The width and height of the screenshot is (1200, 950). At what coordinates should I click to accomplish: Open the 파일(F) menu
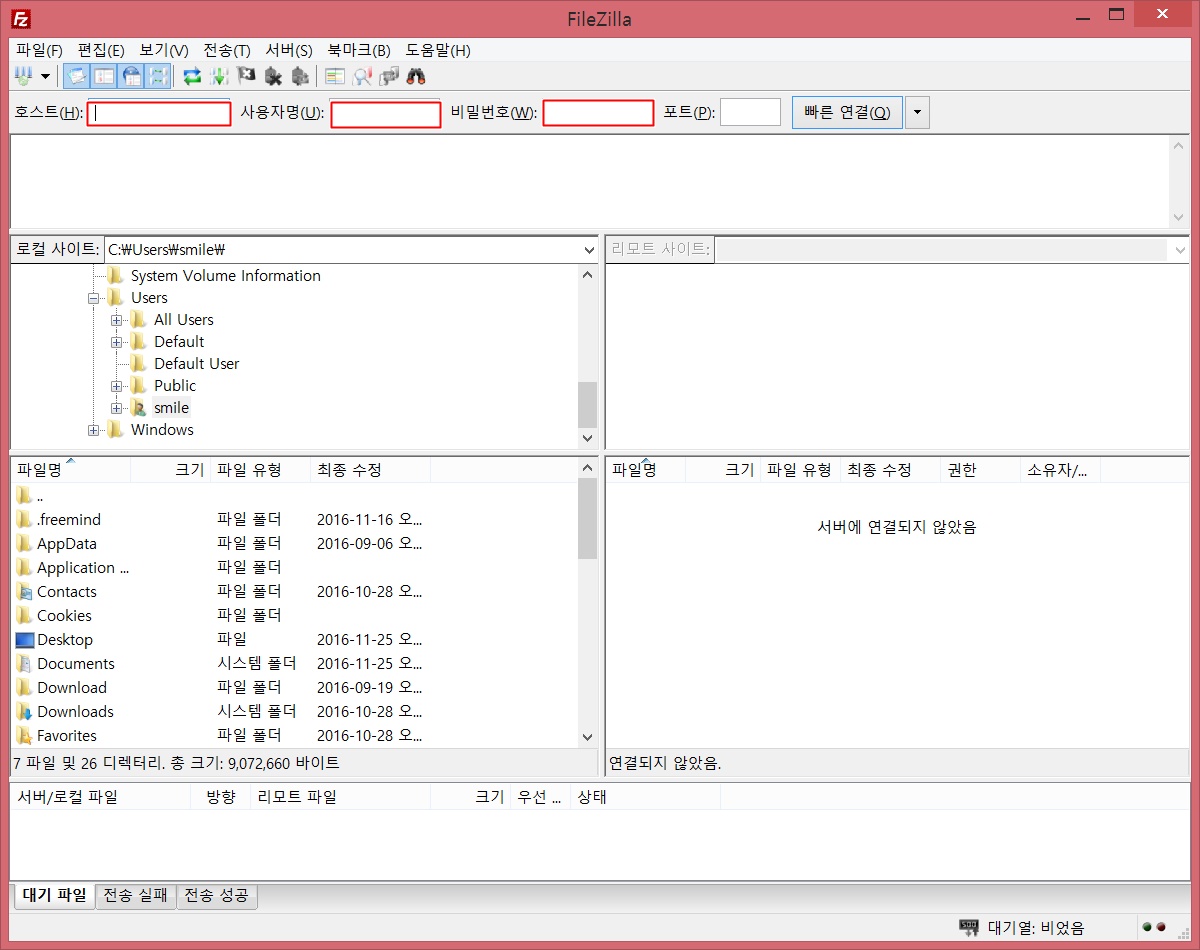[39, 50]
